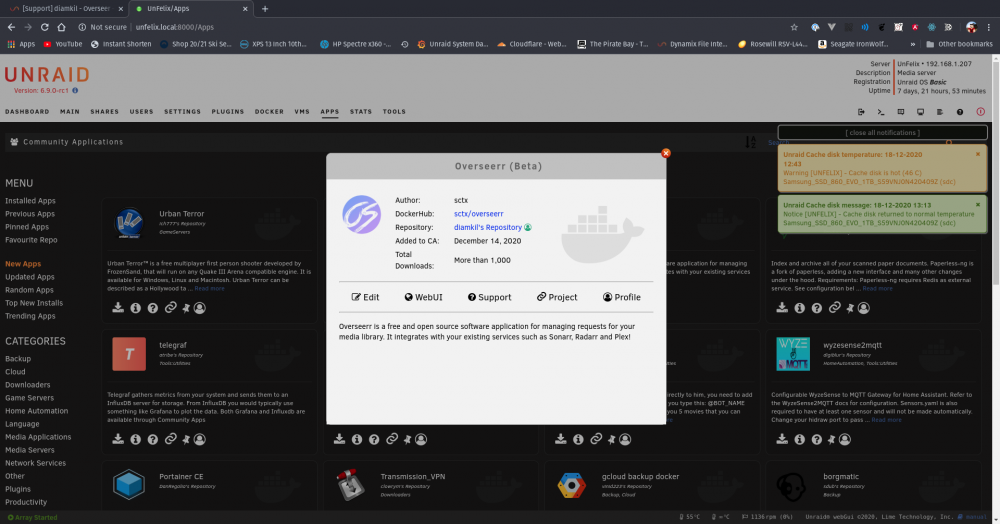The image size is (1000, 524).
Task: Select Favourite Repo in the menu
Action: pyautogui.click(x=31, y=240)
